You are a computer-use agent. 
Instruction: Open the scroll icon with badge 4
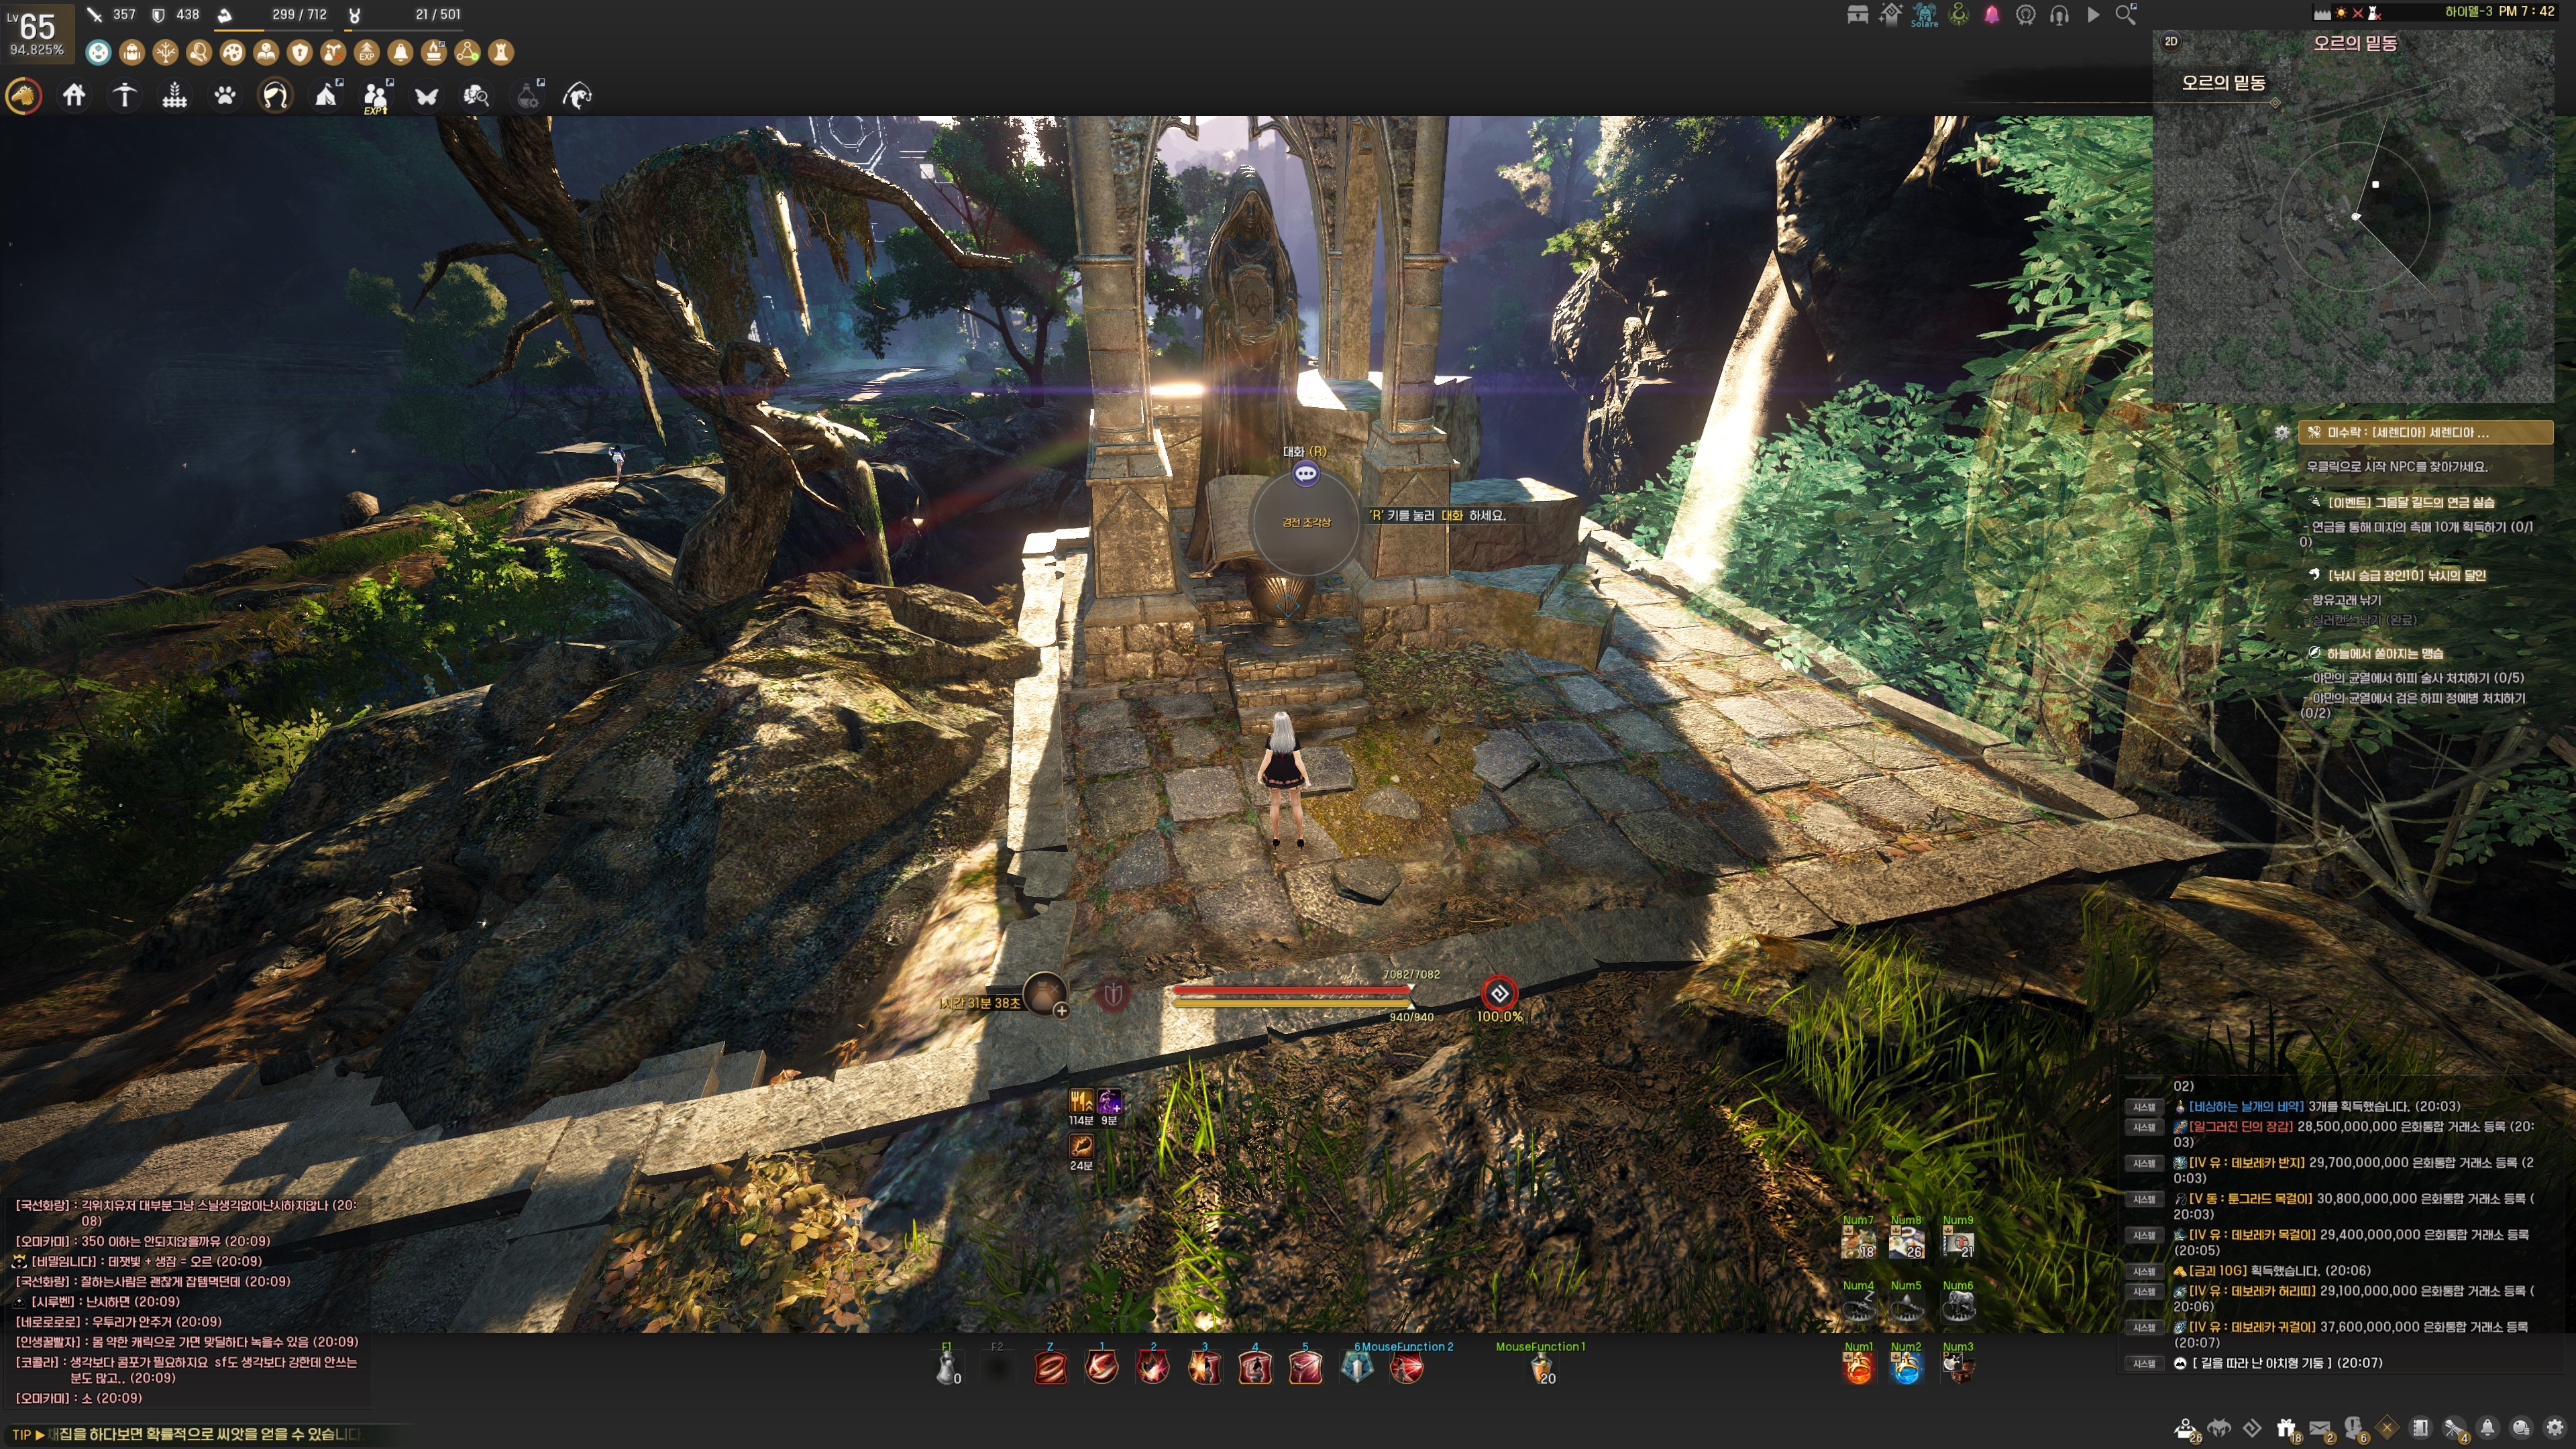tap(2455, 1429)
